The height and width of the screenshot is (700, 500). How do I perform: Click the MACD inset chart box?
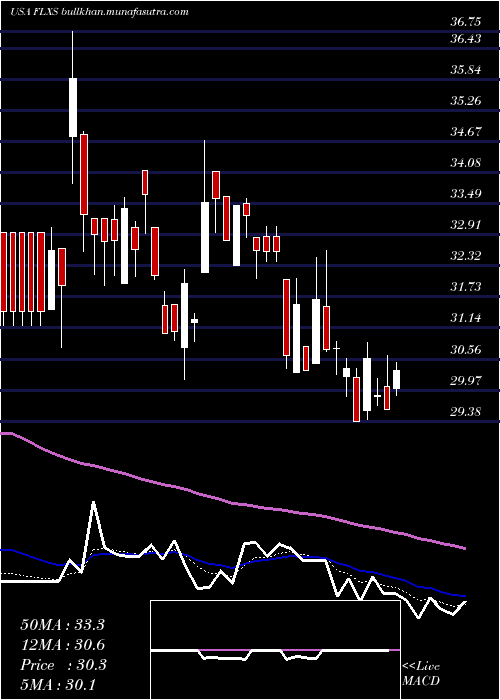coord(275,650)
